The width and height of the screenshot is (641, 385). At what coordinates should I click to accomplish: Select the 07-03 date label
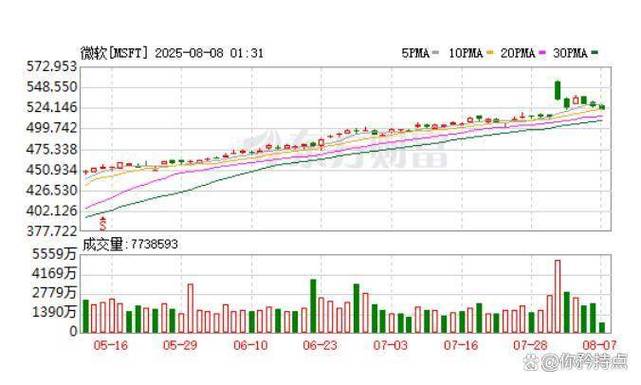click(x=390, y=345)
